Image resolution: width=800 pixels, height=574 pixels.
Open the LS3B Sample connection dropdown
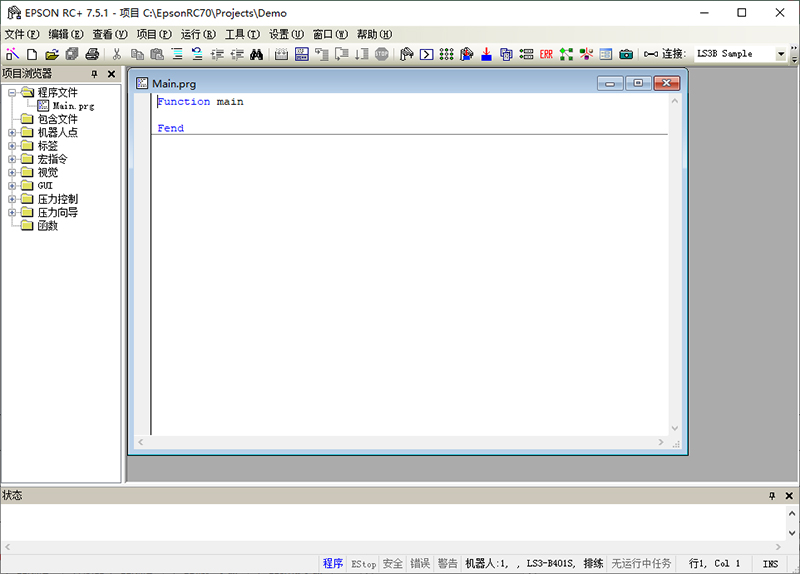tap(781, 54)
